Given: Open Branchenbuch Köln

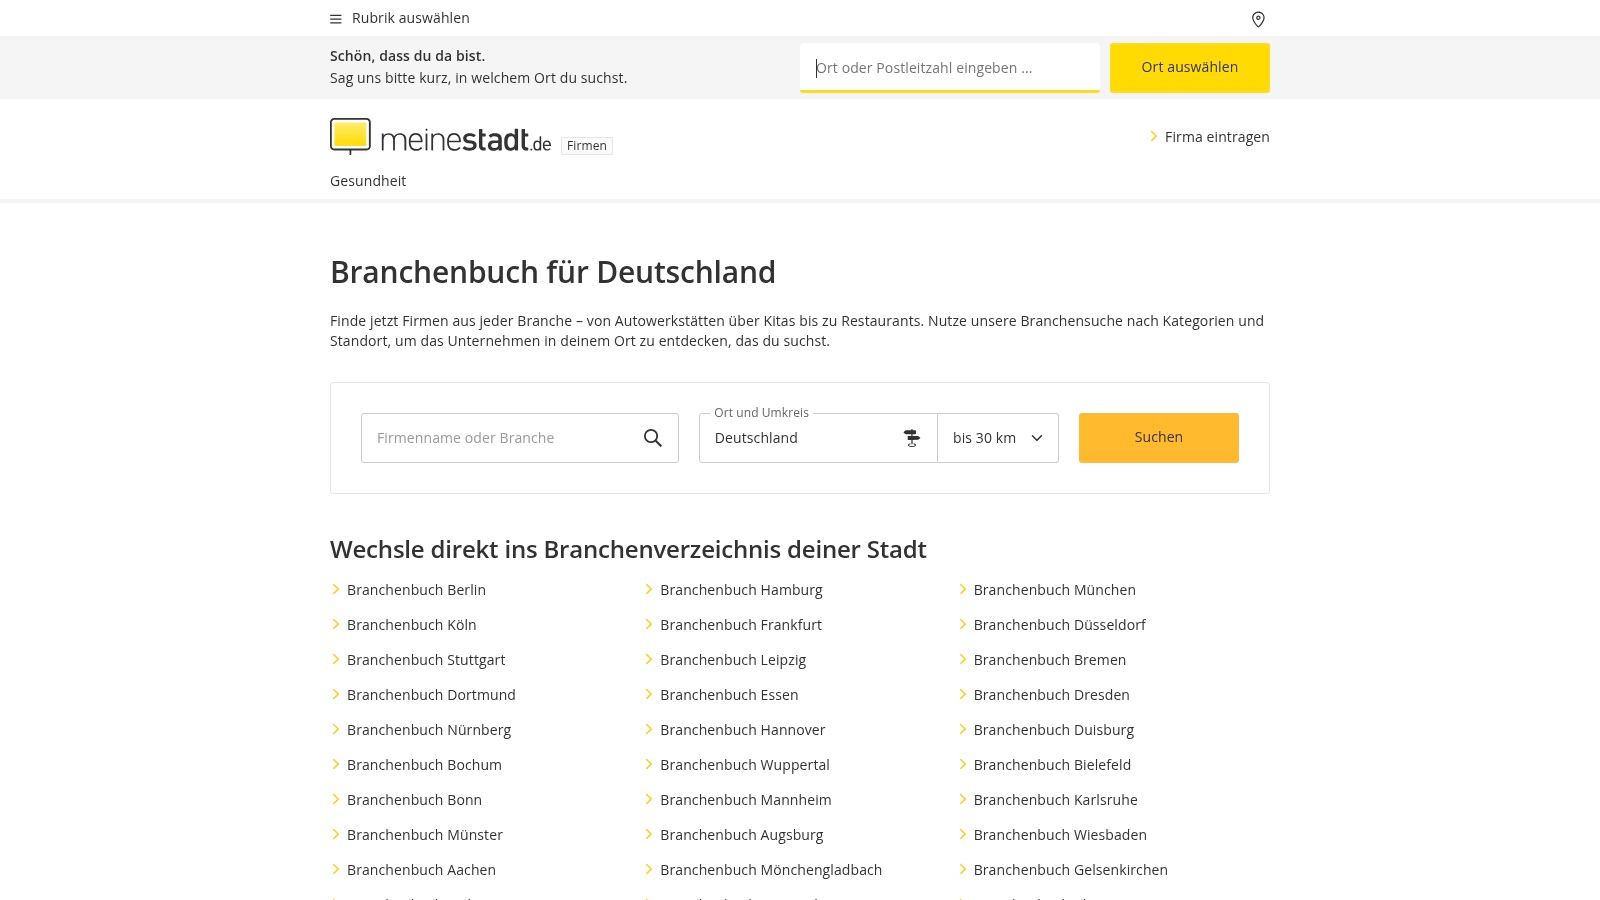Looking at the screenshot, I should [x=411, y=624].
